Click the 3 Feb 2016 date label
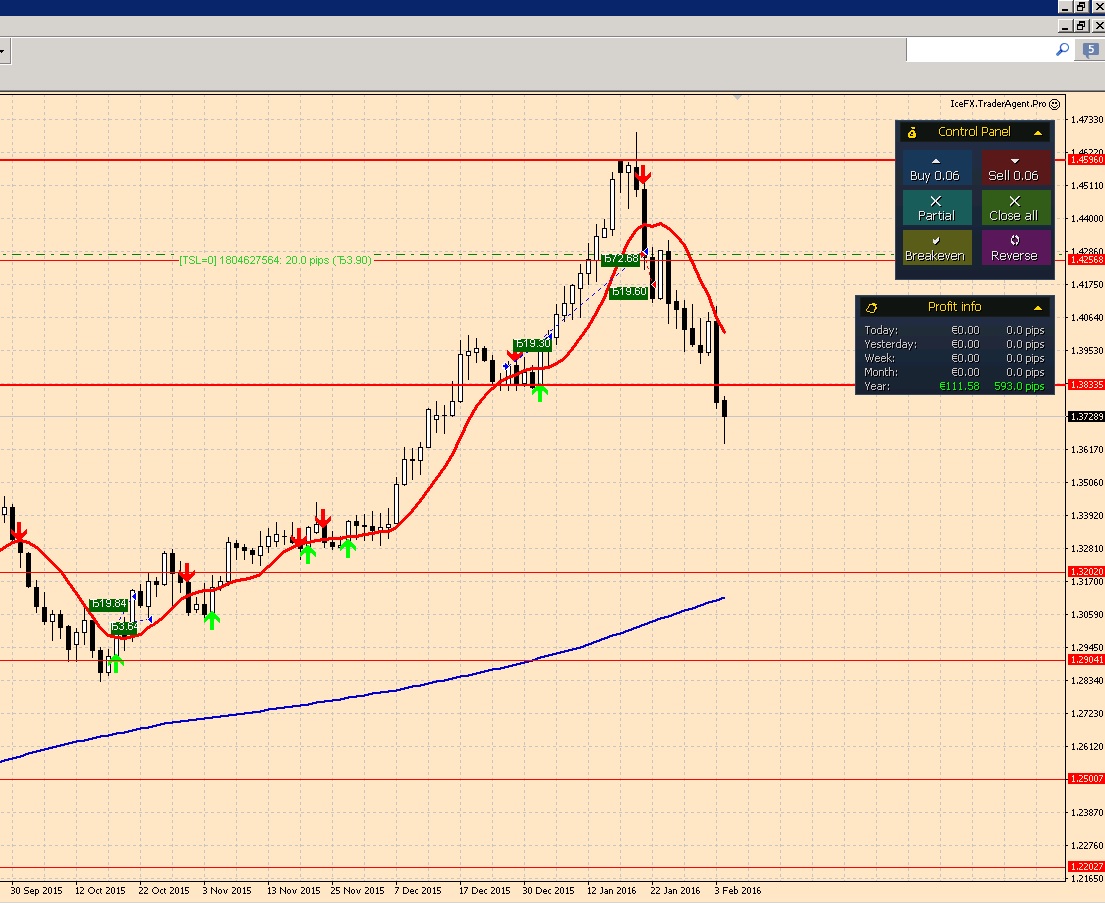This screenshot has height=904, width=1105. (x=738, y=891)
